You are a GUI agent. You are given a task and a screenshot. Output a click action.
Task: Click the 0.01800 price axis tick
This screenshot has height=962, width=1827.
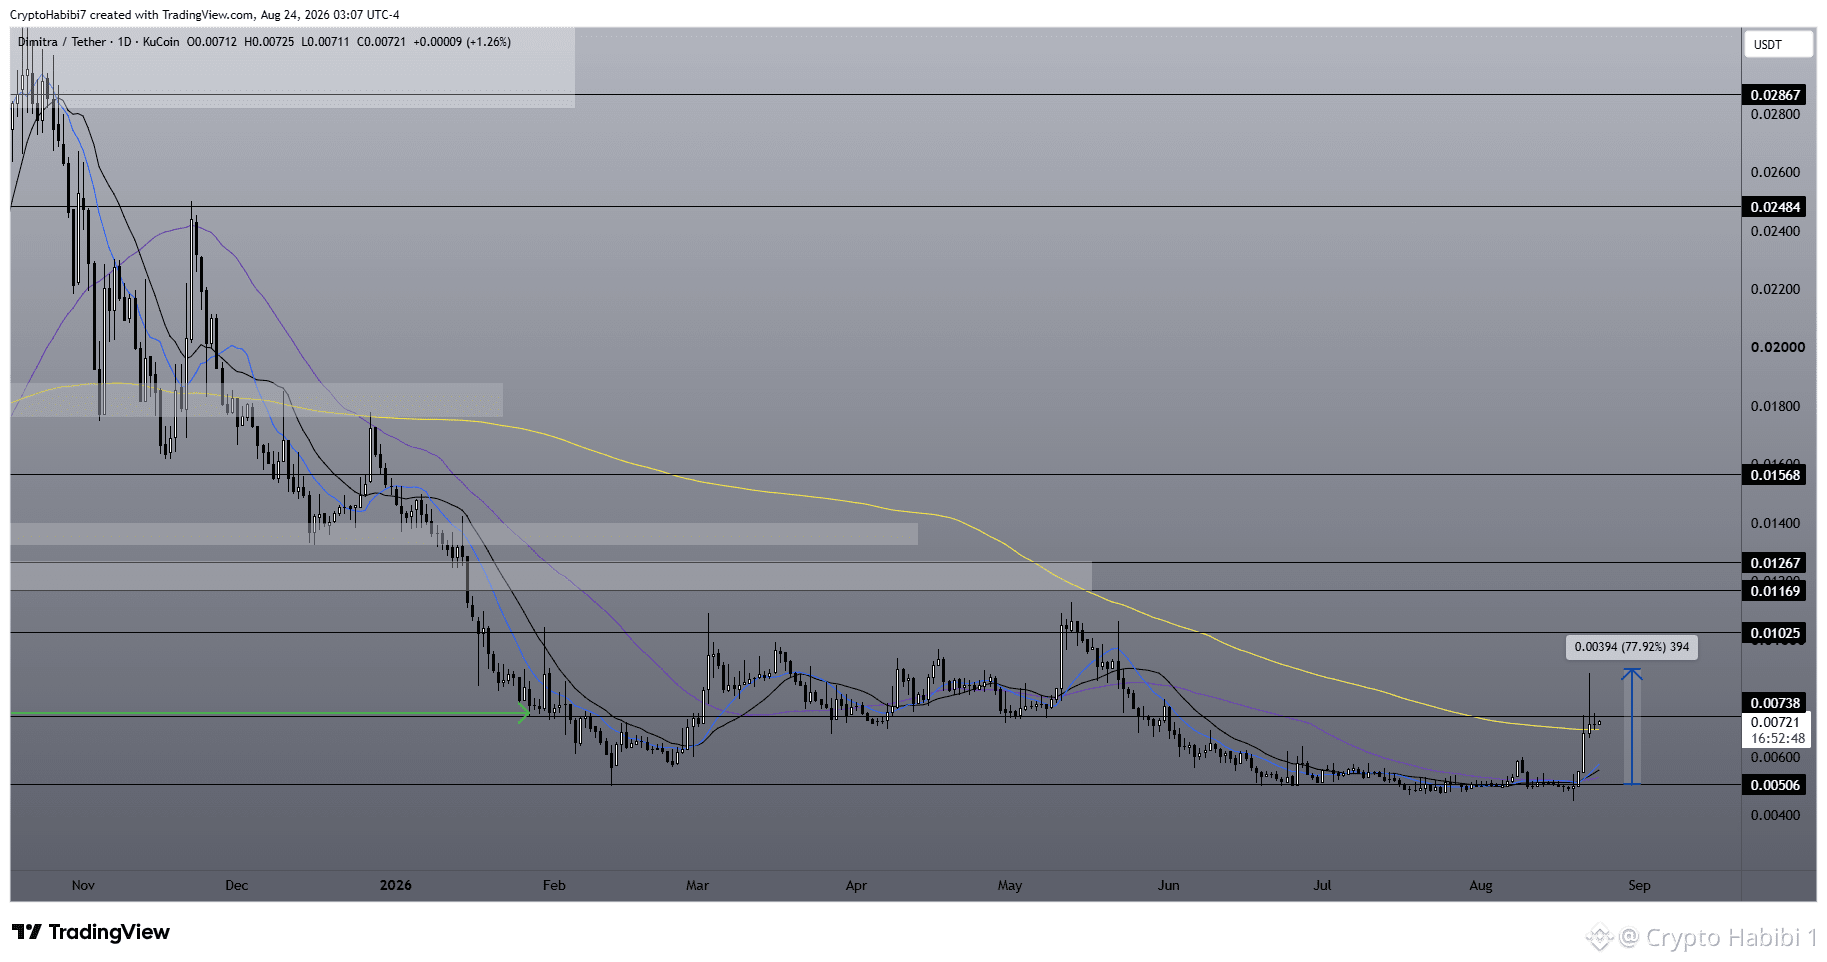1775,406
